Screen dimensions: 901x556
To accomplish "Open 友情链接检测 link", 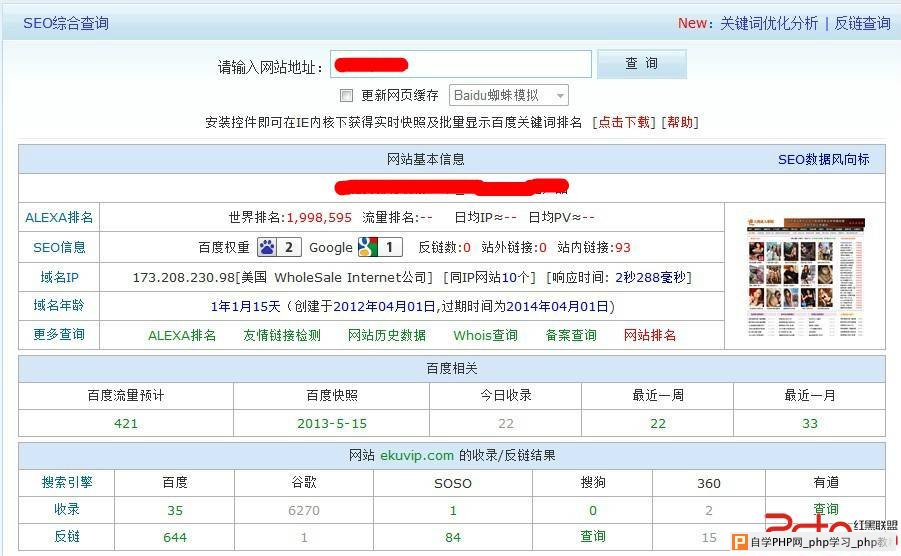I will pyautogui.click(x=282, y=335).
